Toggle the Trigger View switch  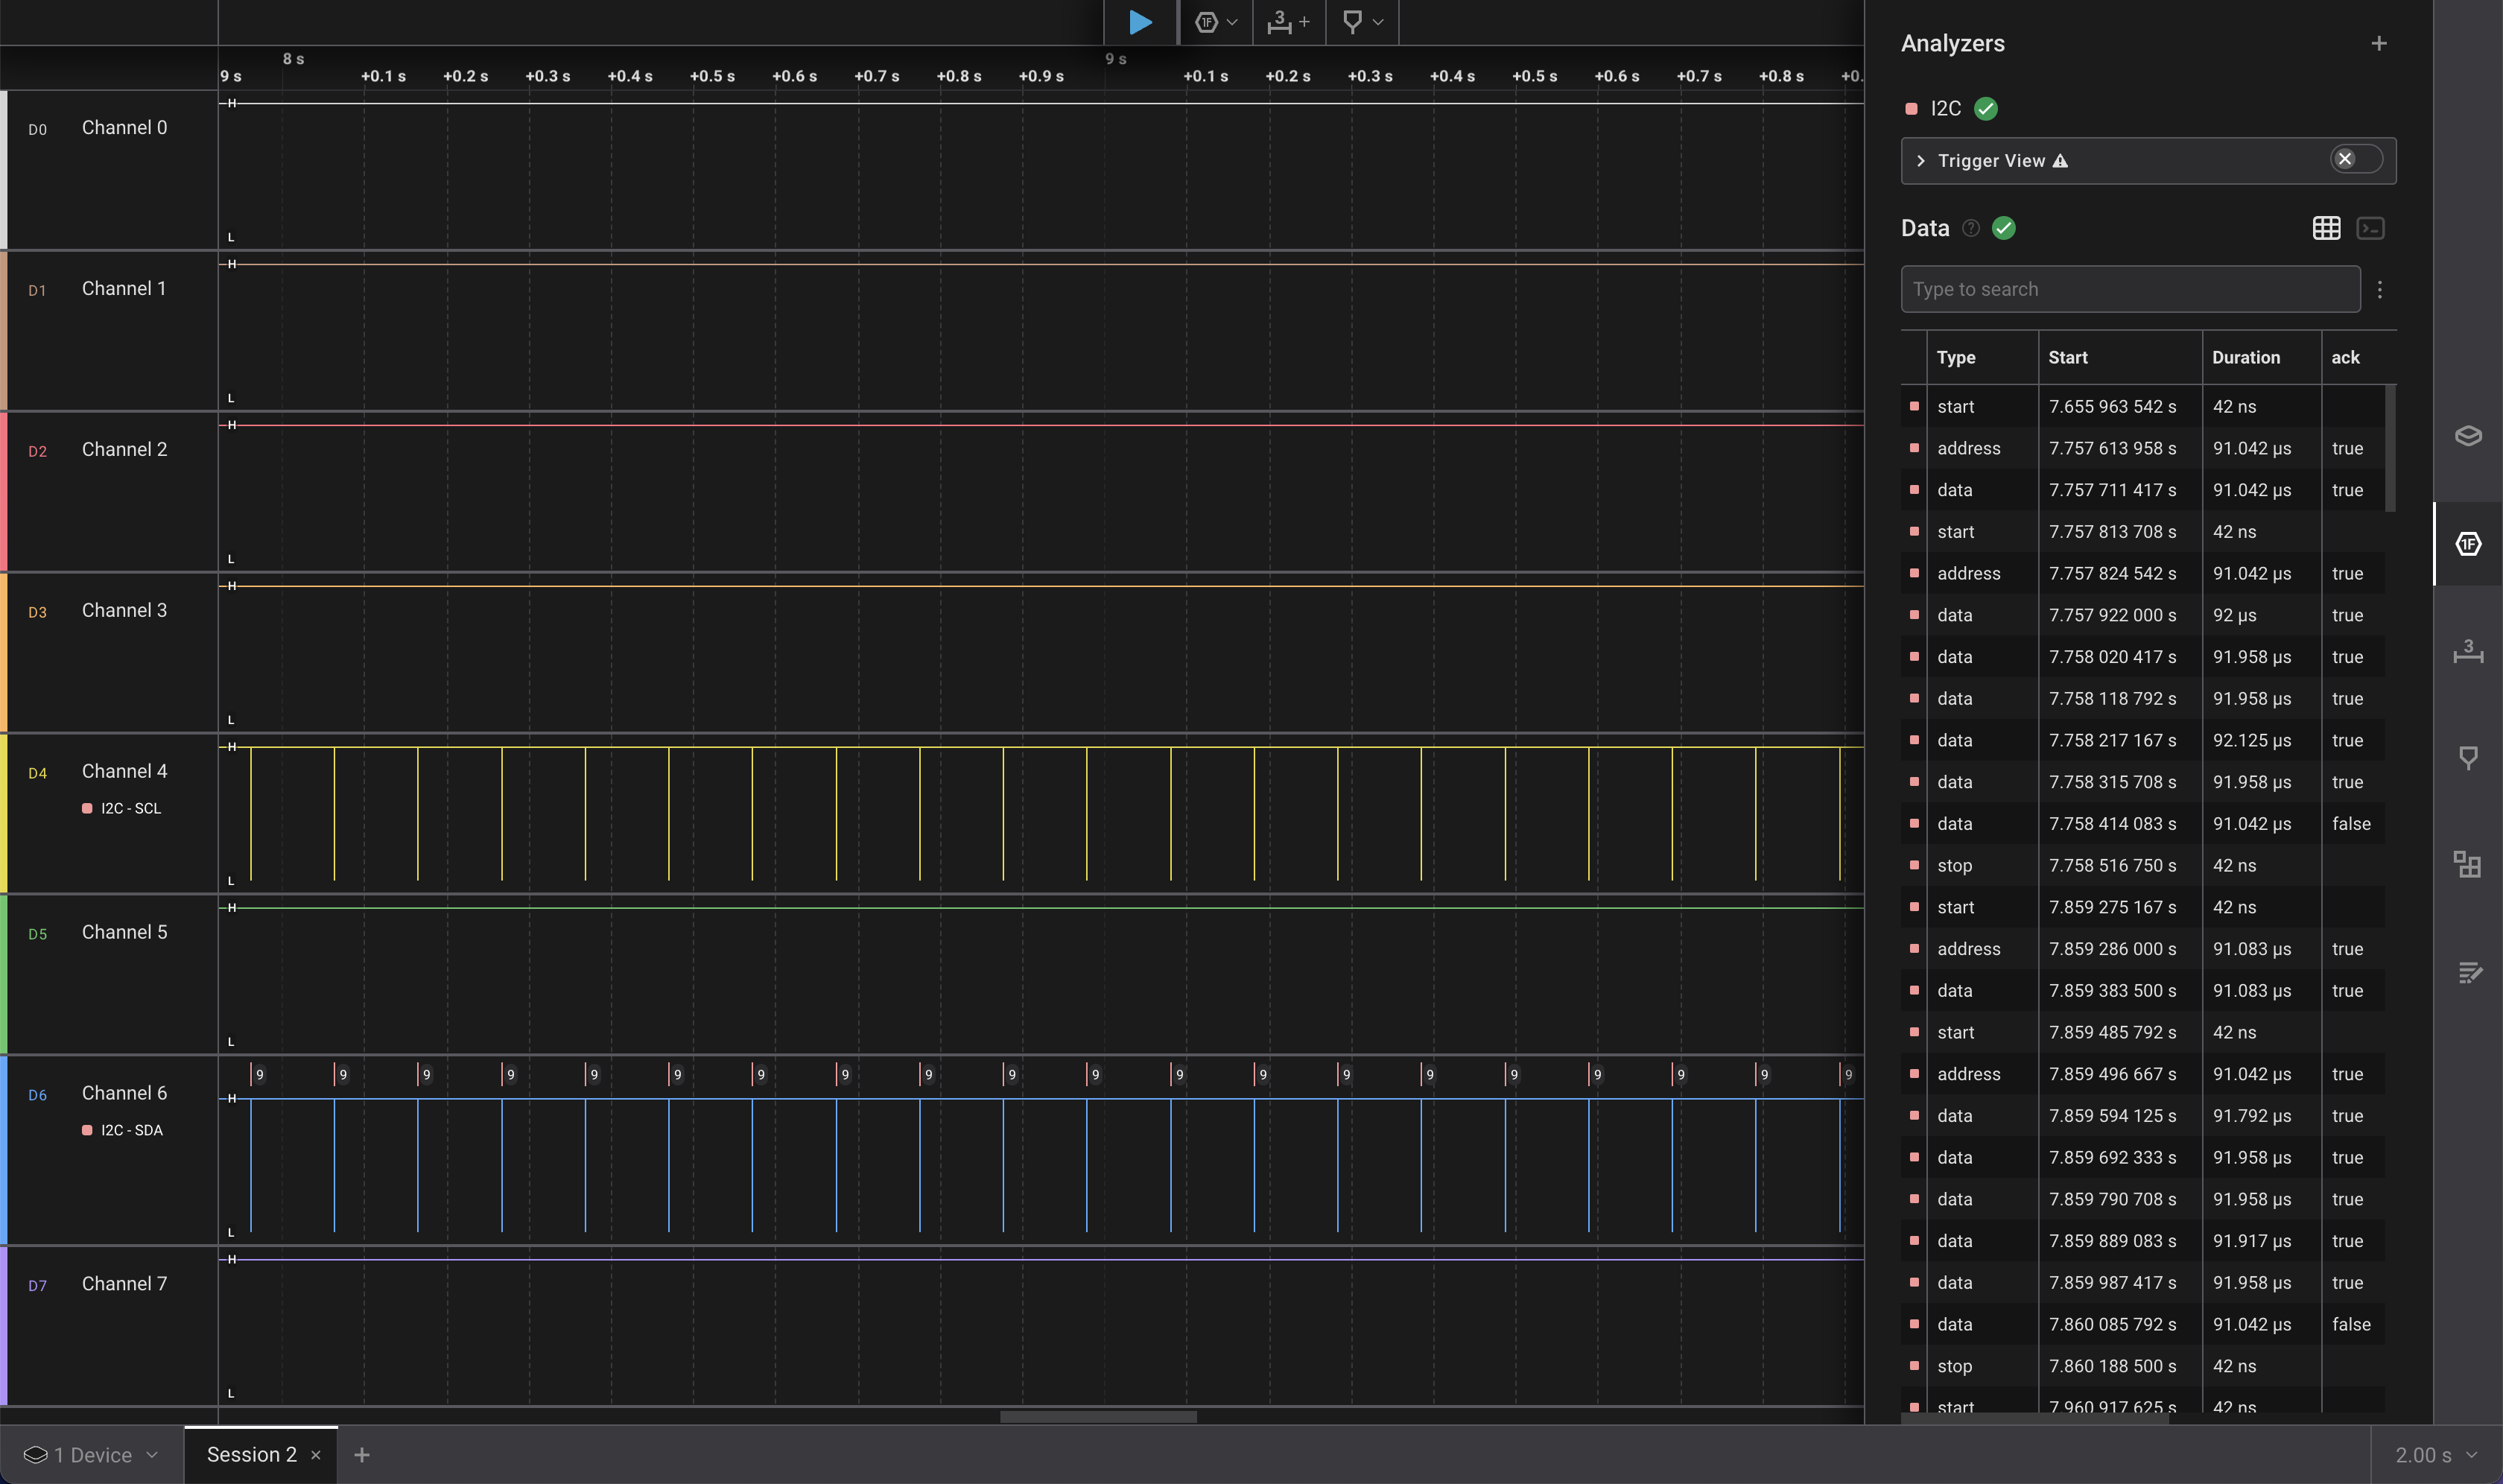(x=2355, y=160)
